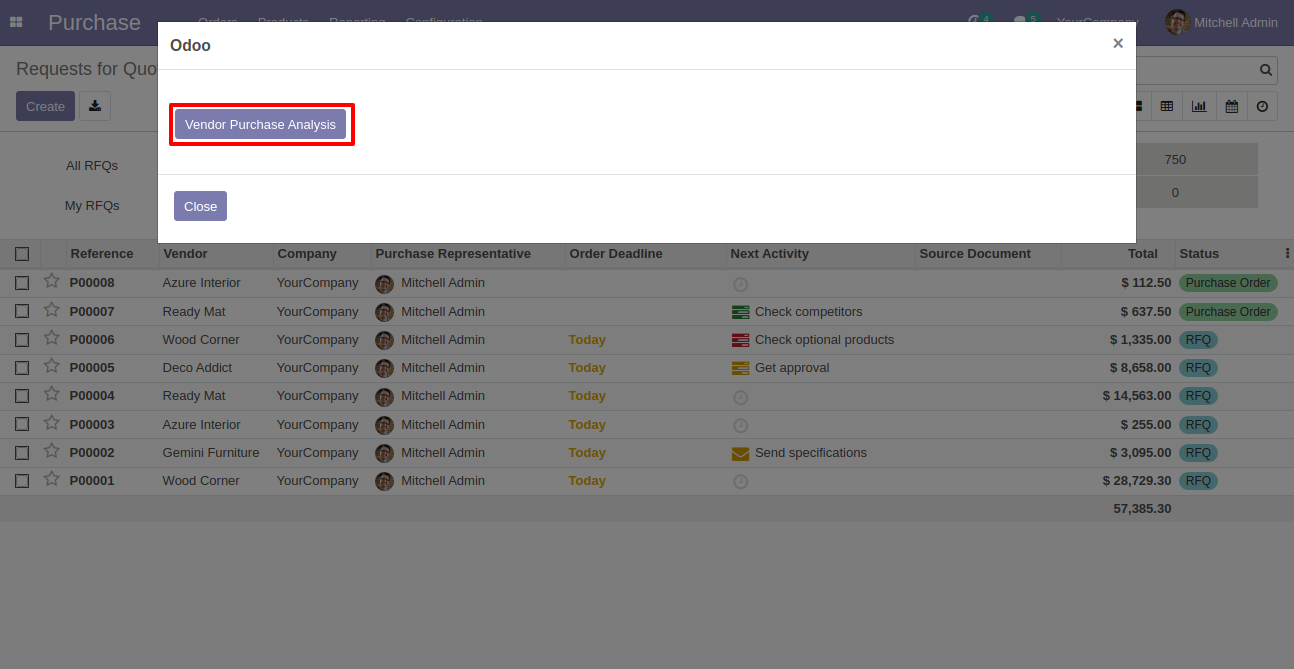The image size is (1294, 669).
Task: Sort by the Status column header
Action: 1199,253
